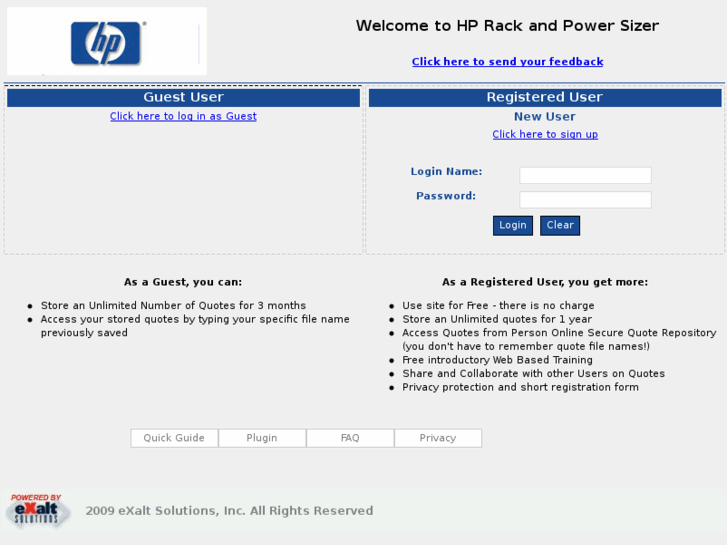Open the send your feedback link
The width and height of the screenshot is (727, 545).
click(507, 61)
